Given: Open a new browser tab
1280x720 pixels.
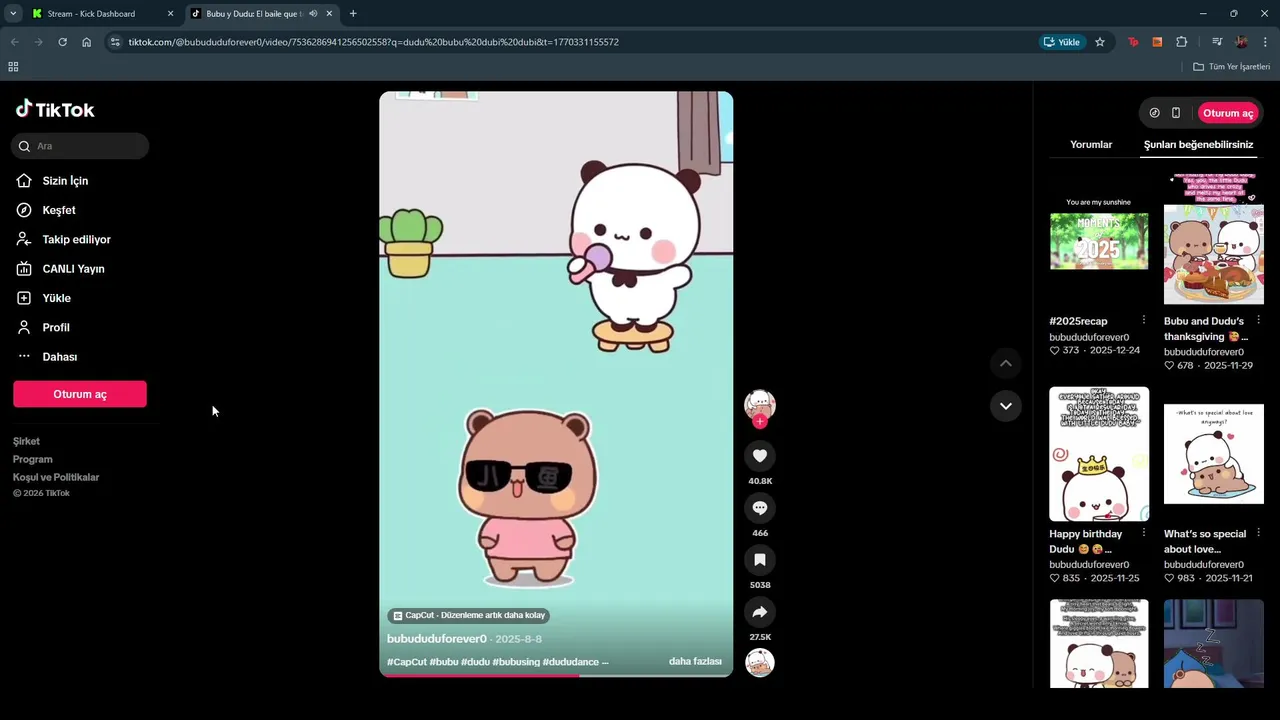Looking at the screenshot, I should pos(353,14).
